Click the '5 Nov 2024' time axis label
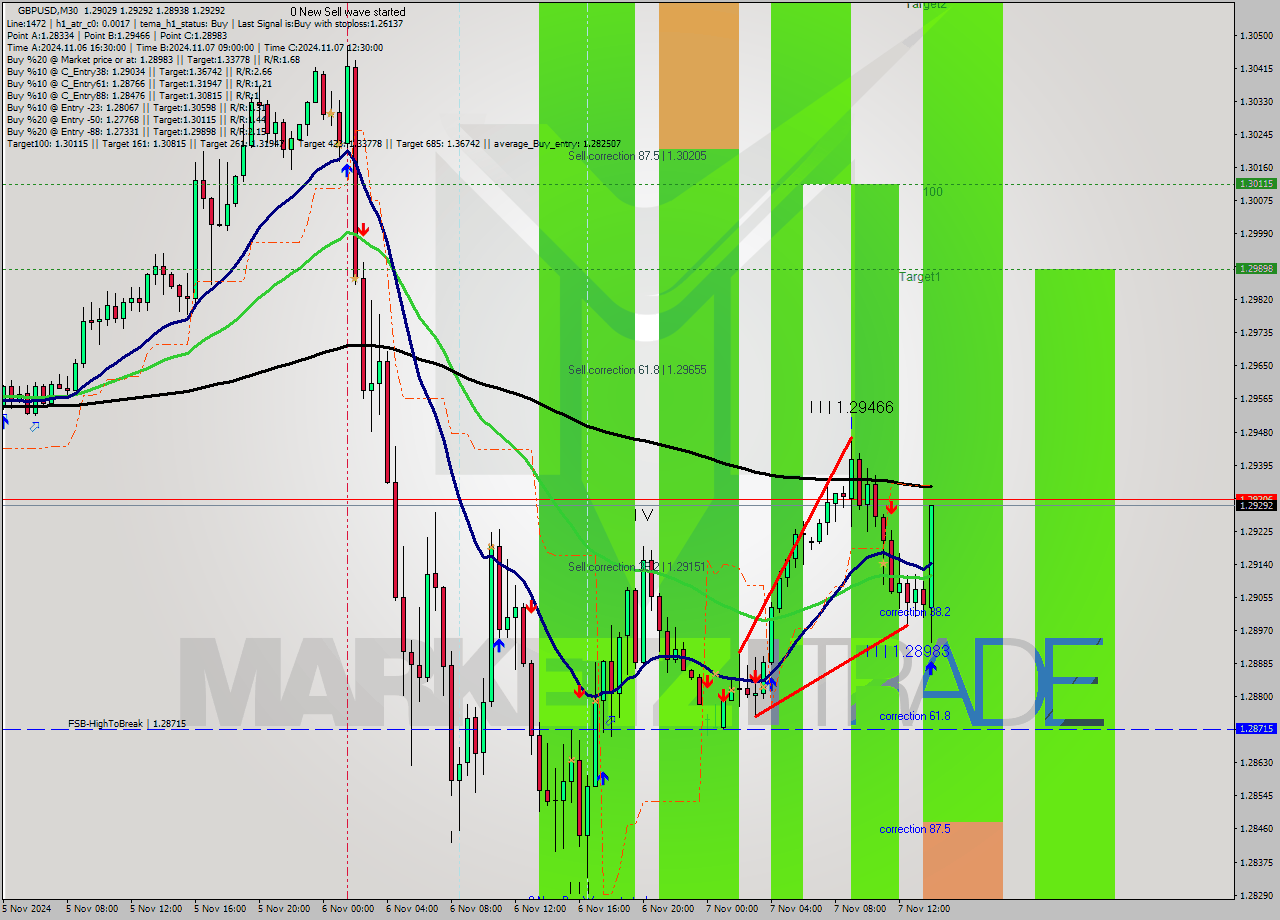 27,909
